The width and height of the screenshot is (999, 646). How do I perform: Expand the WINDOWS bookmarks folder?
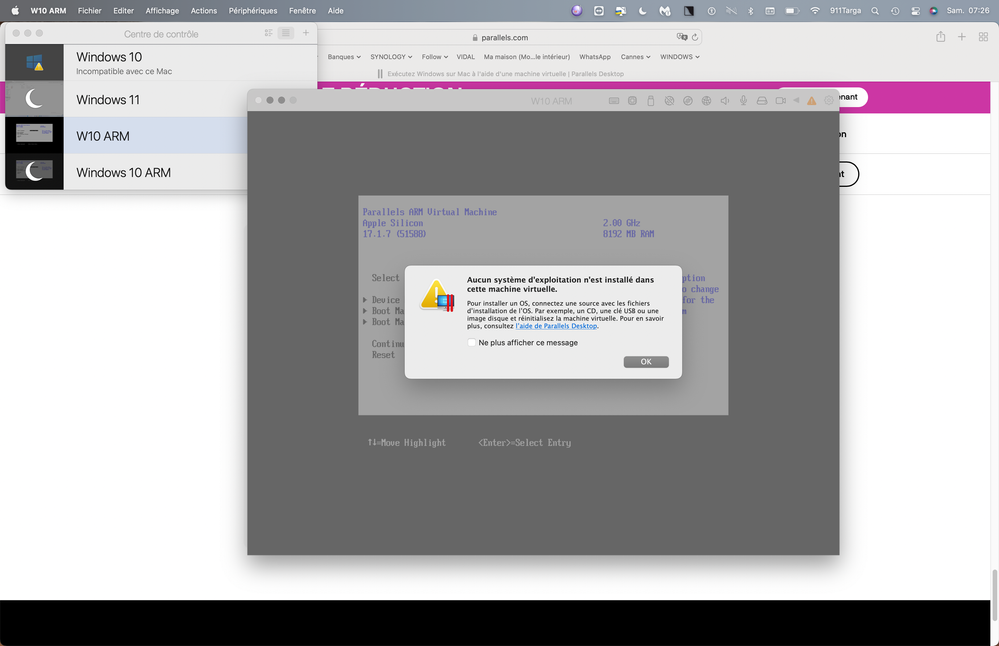point(679,57)
